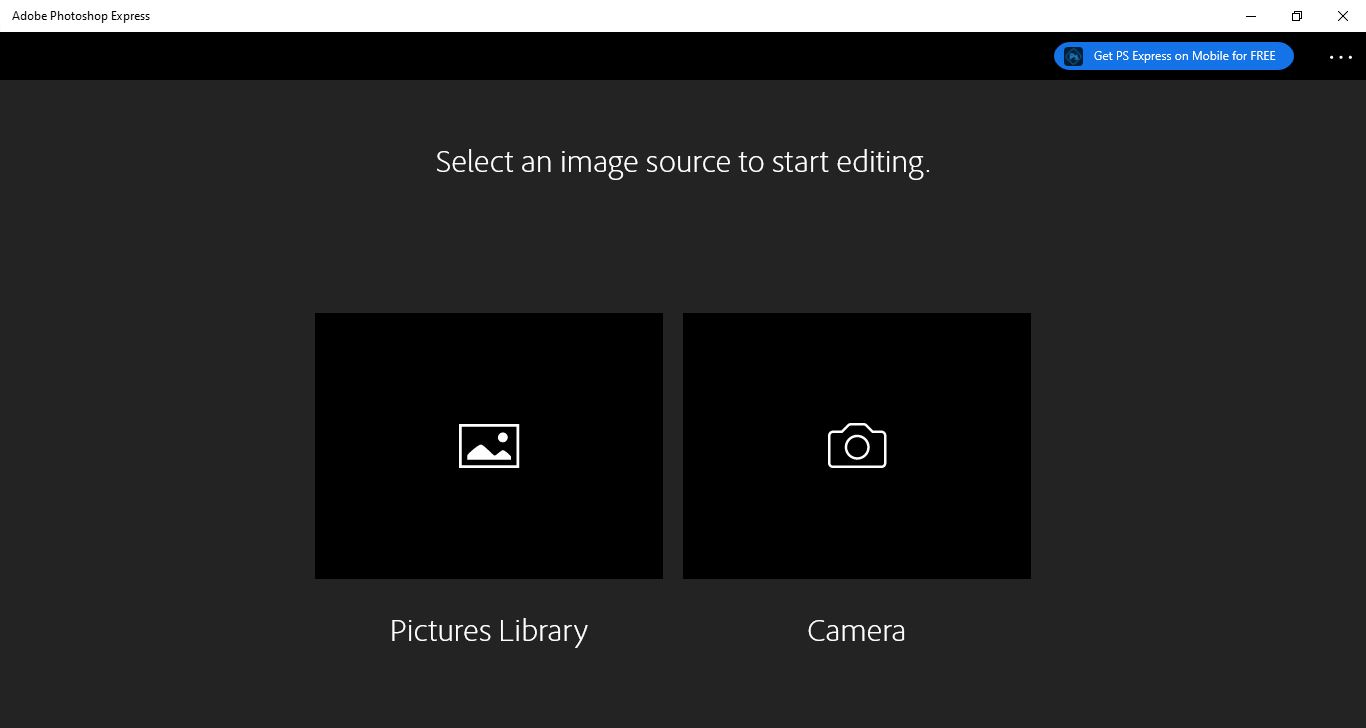This screenshot has width=1366, height=728.
Task: Click the empty black header bar area
Action: point(520,56)
